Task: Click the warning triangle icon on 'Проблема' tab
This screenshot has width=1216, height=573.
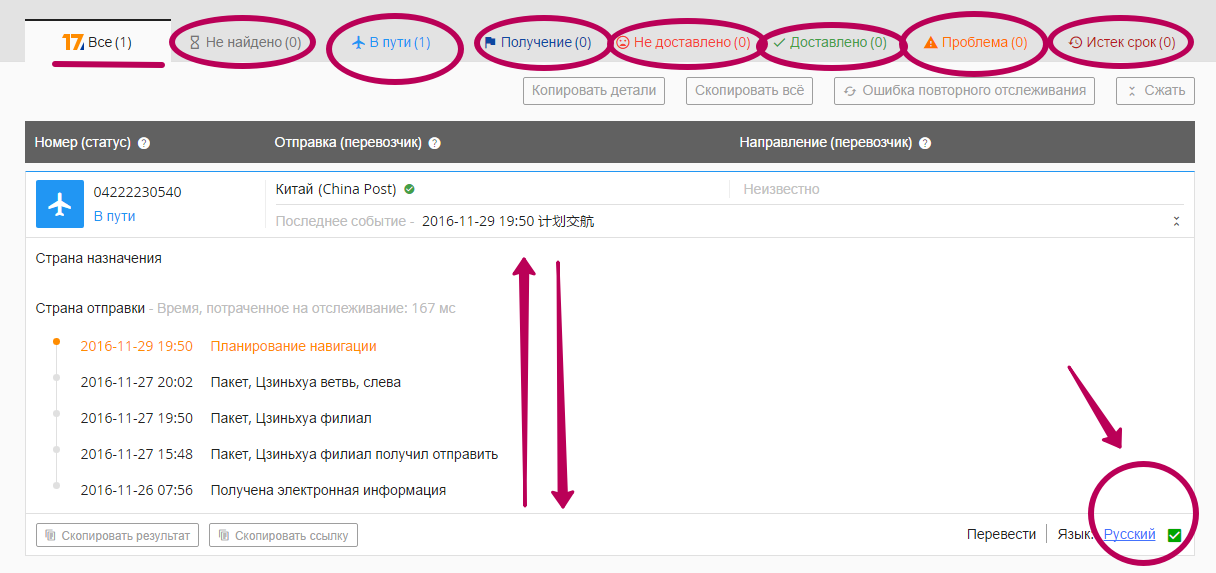Action: [x=931, y=43]
